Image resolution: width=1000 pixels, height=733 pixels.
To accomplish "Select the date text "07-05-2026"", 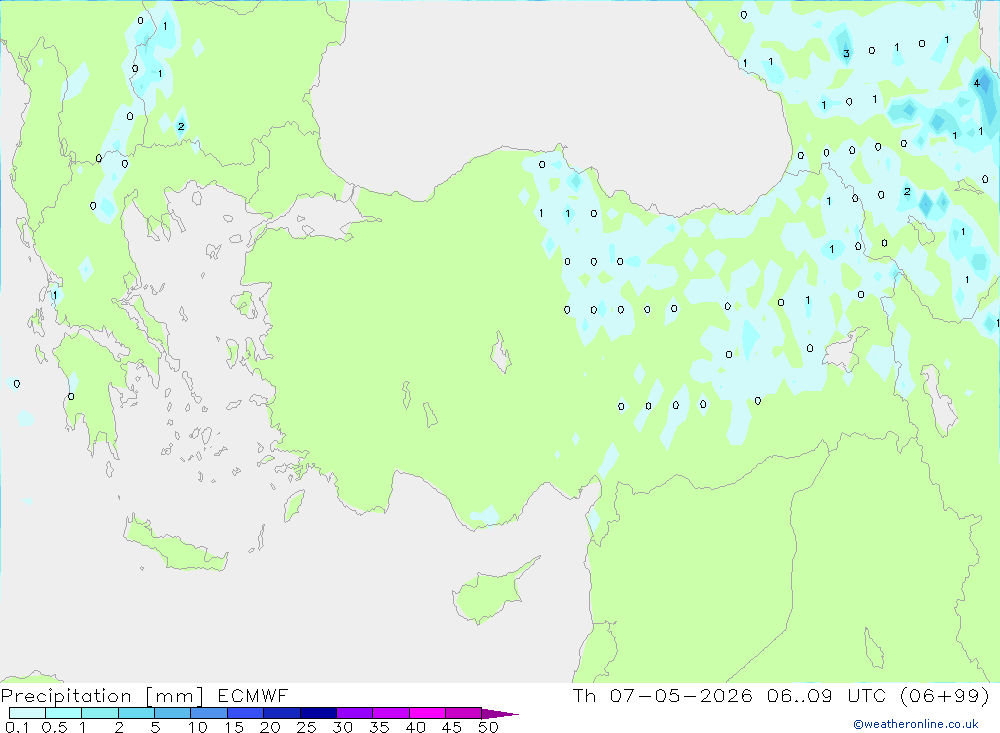I will pos(680,696).
